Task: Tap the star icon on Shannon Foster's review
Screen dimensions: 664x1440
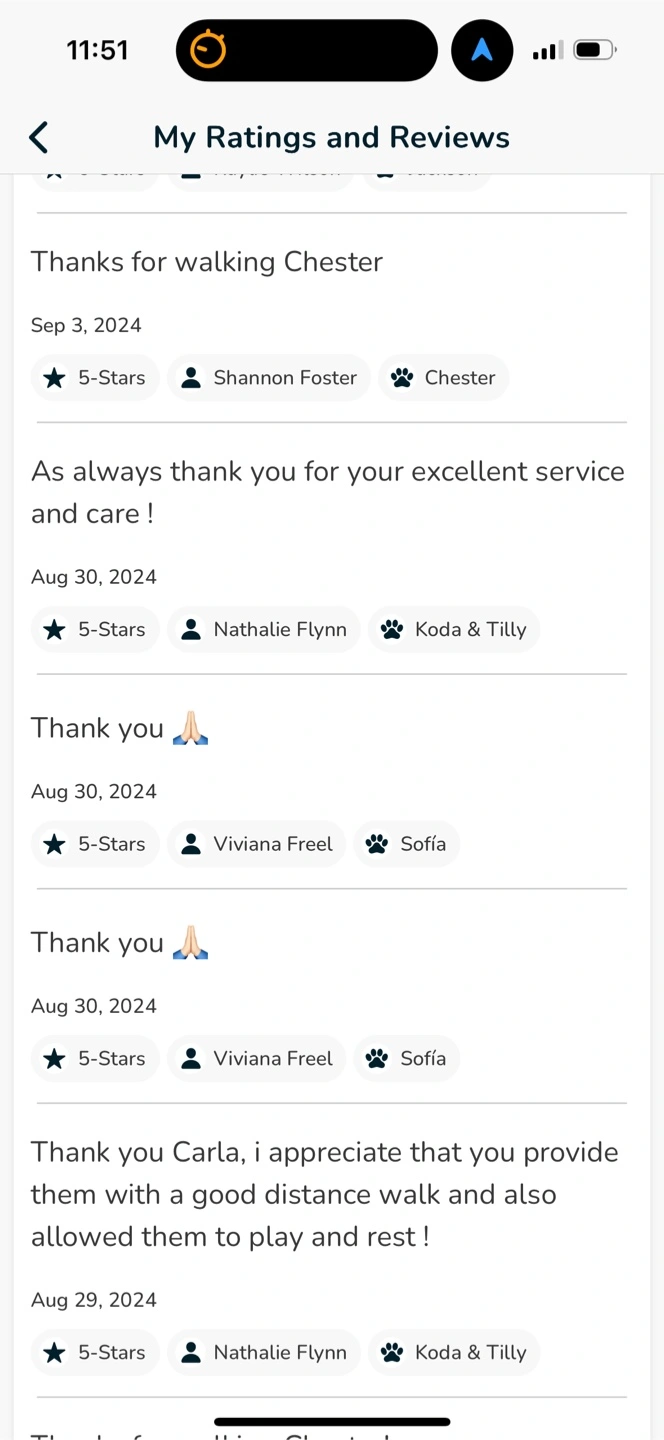Action: (55, 378)
